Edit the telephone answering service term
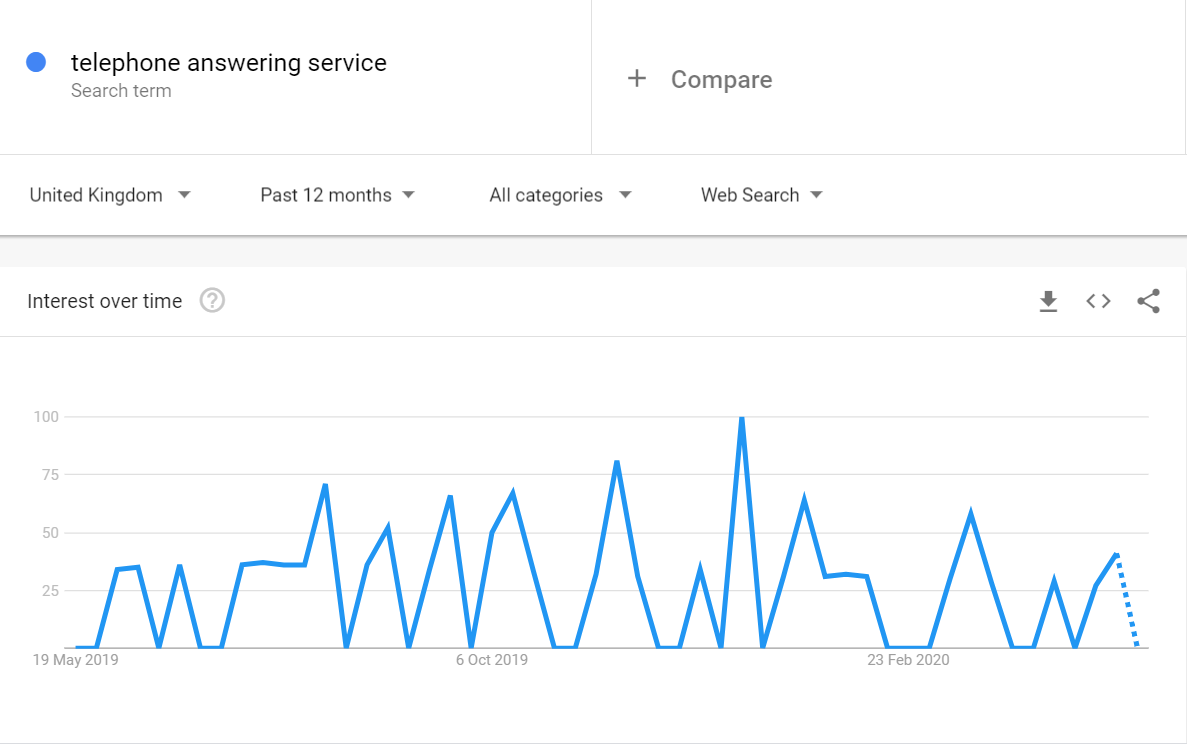Image resolution: width=1187 pixels, height=744 pixels. pyautogui.click(x=228, y=63)
